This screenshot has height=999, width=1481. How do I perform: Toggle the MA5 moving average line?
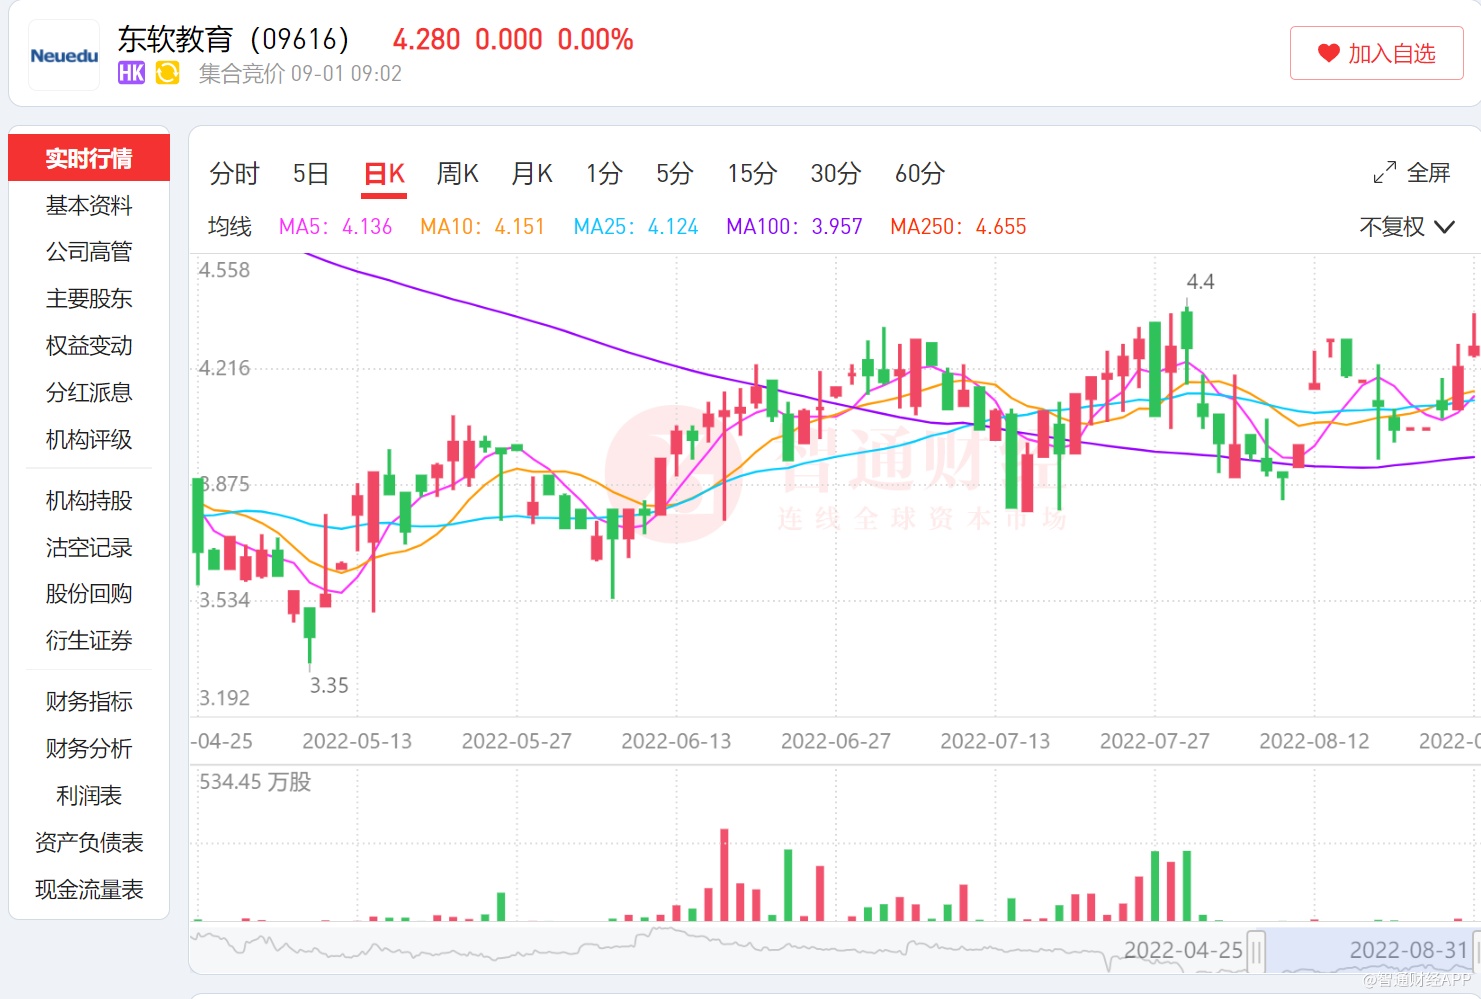(x=335, y=227)
